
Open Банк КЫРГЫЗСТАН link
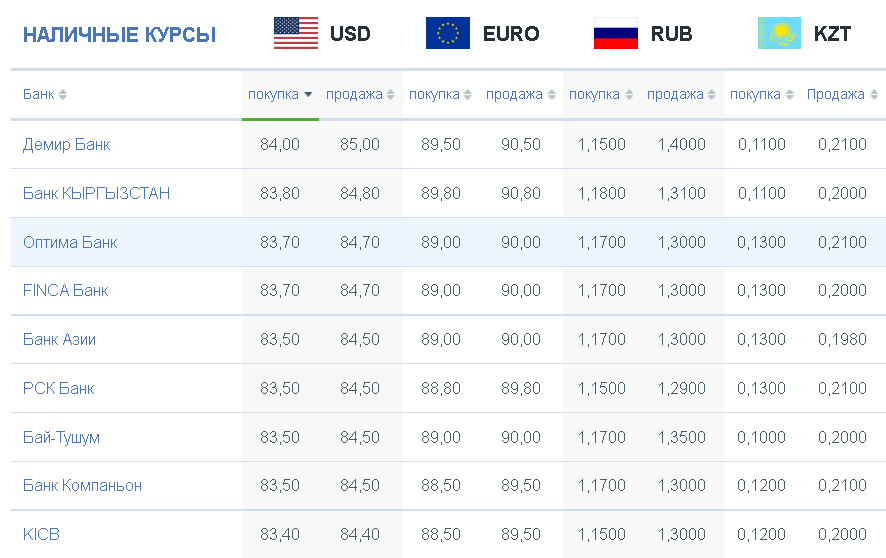pyautogui.click(x=96, y=193)
